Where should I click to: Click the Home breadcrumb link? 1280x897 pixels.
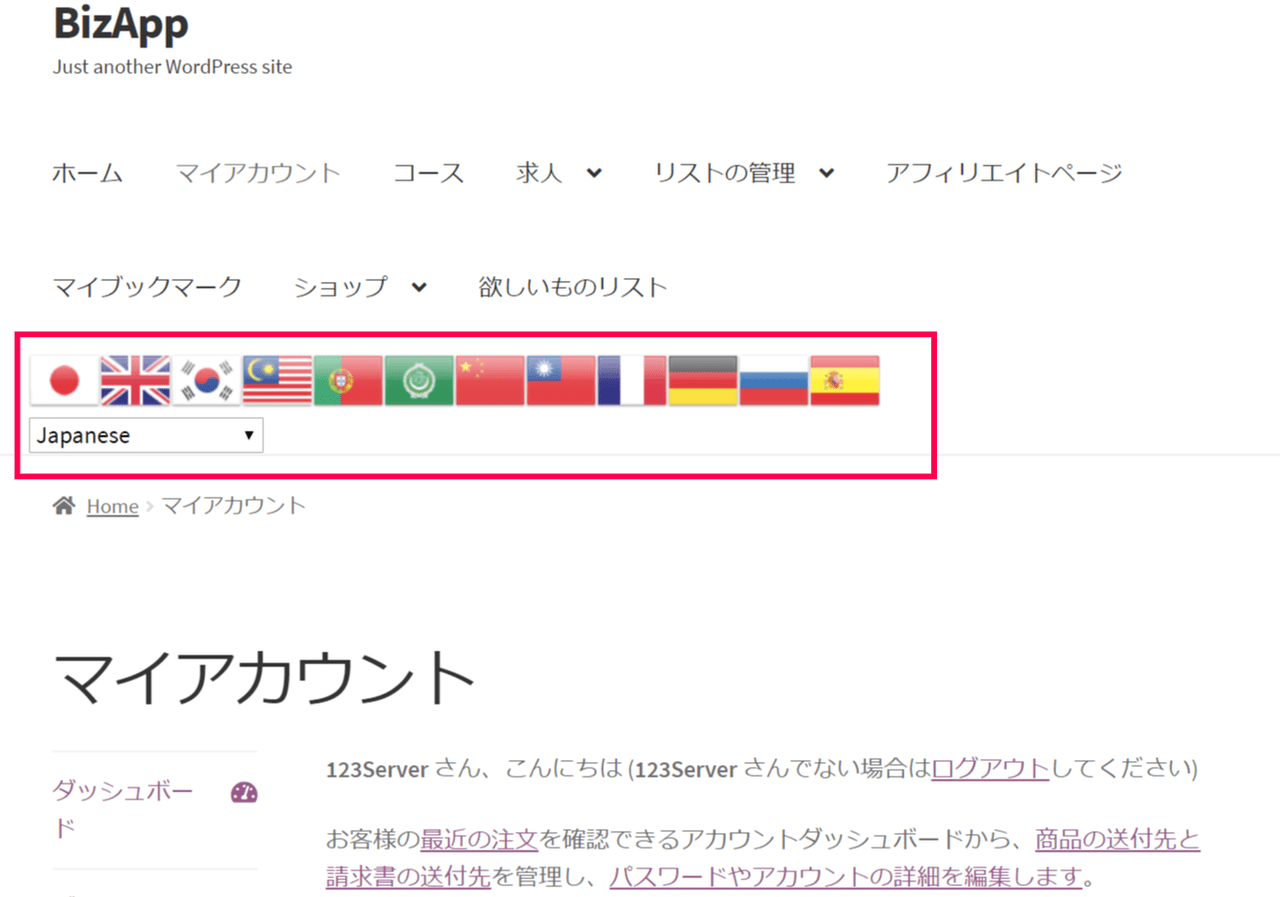click(x=112, y=506)
